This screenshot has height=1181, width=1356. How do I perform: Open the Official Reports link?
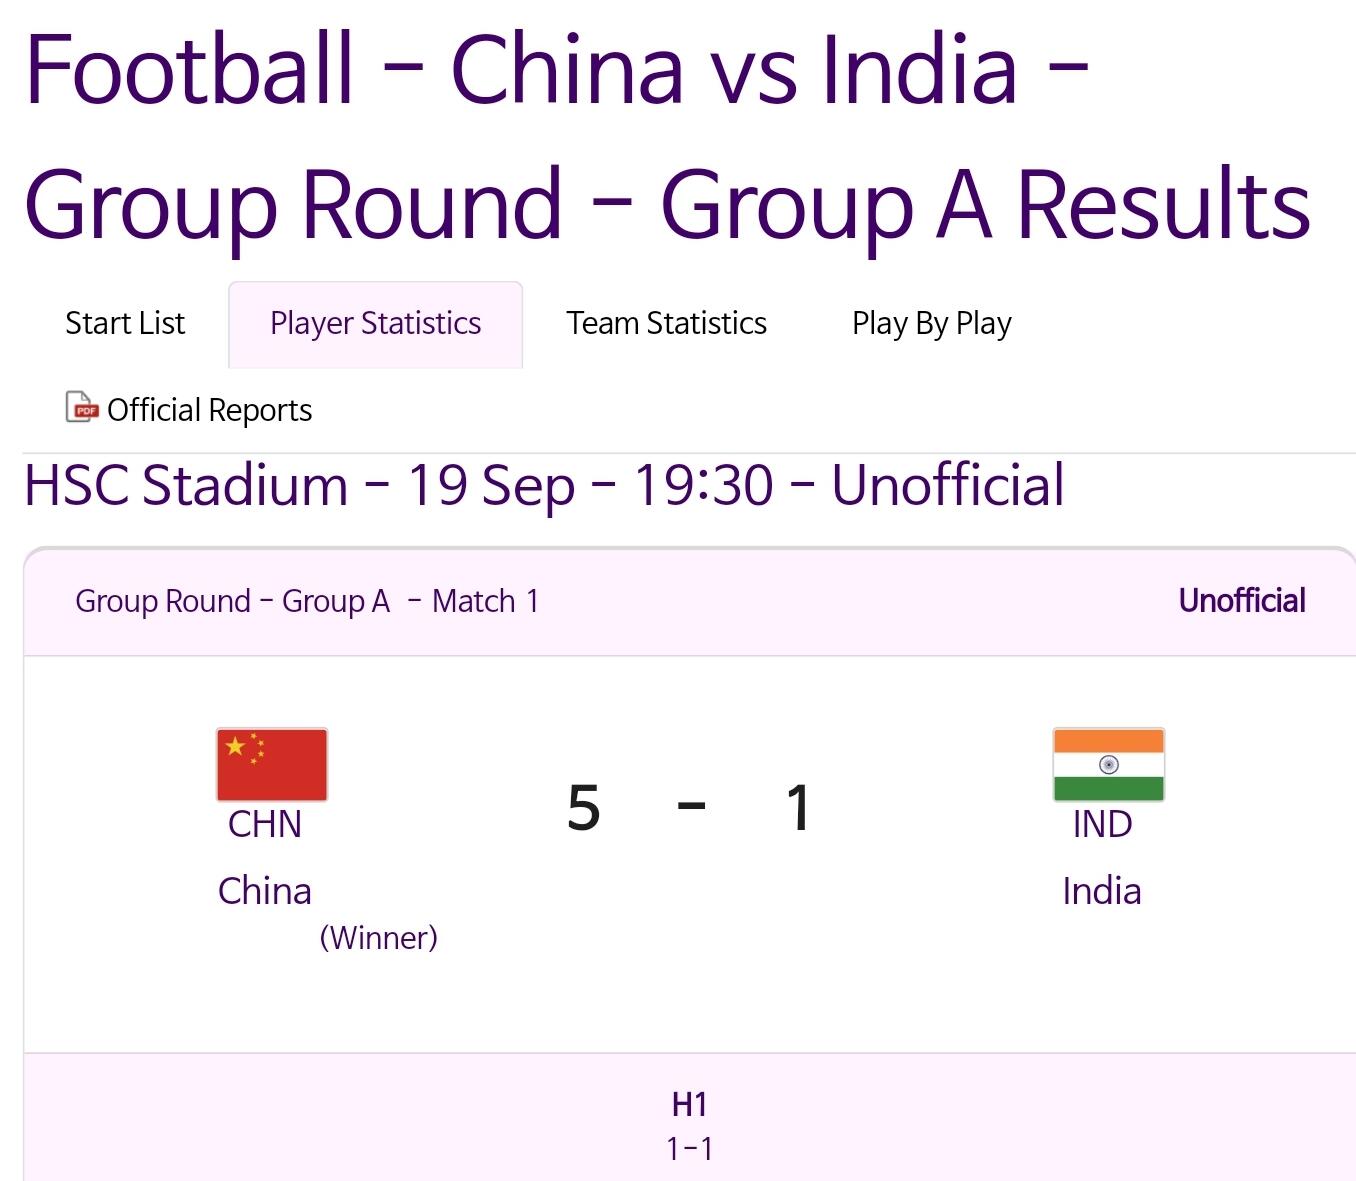209,410
